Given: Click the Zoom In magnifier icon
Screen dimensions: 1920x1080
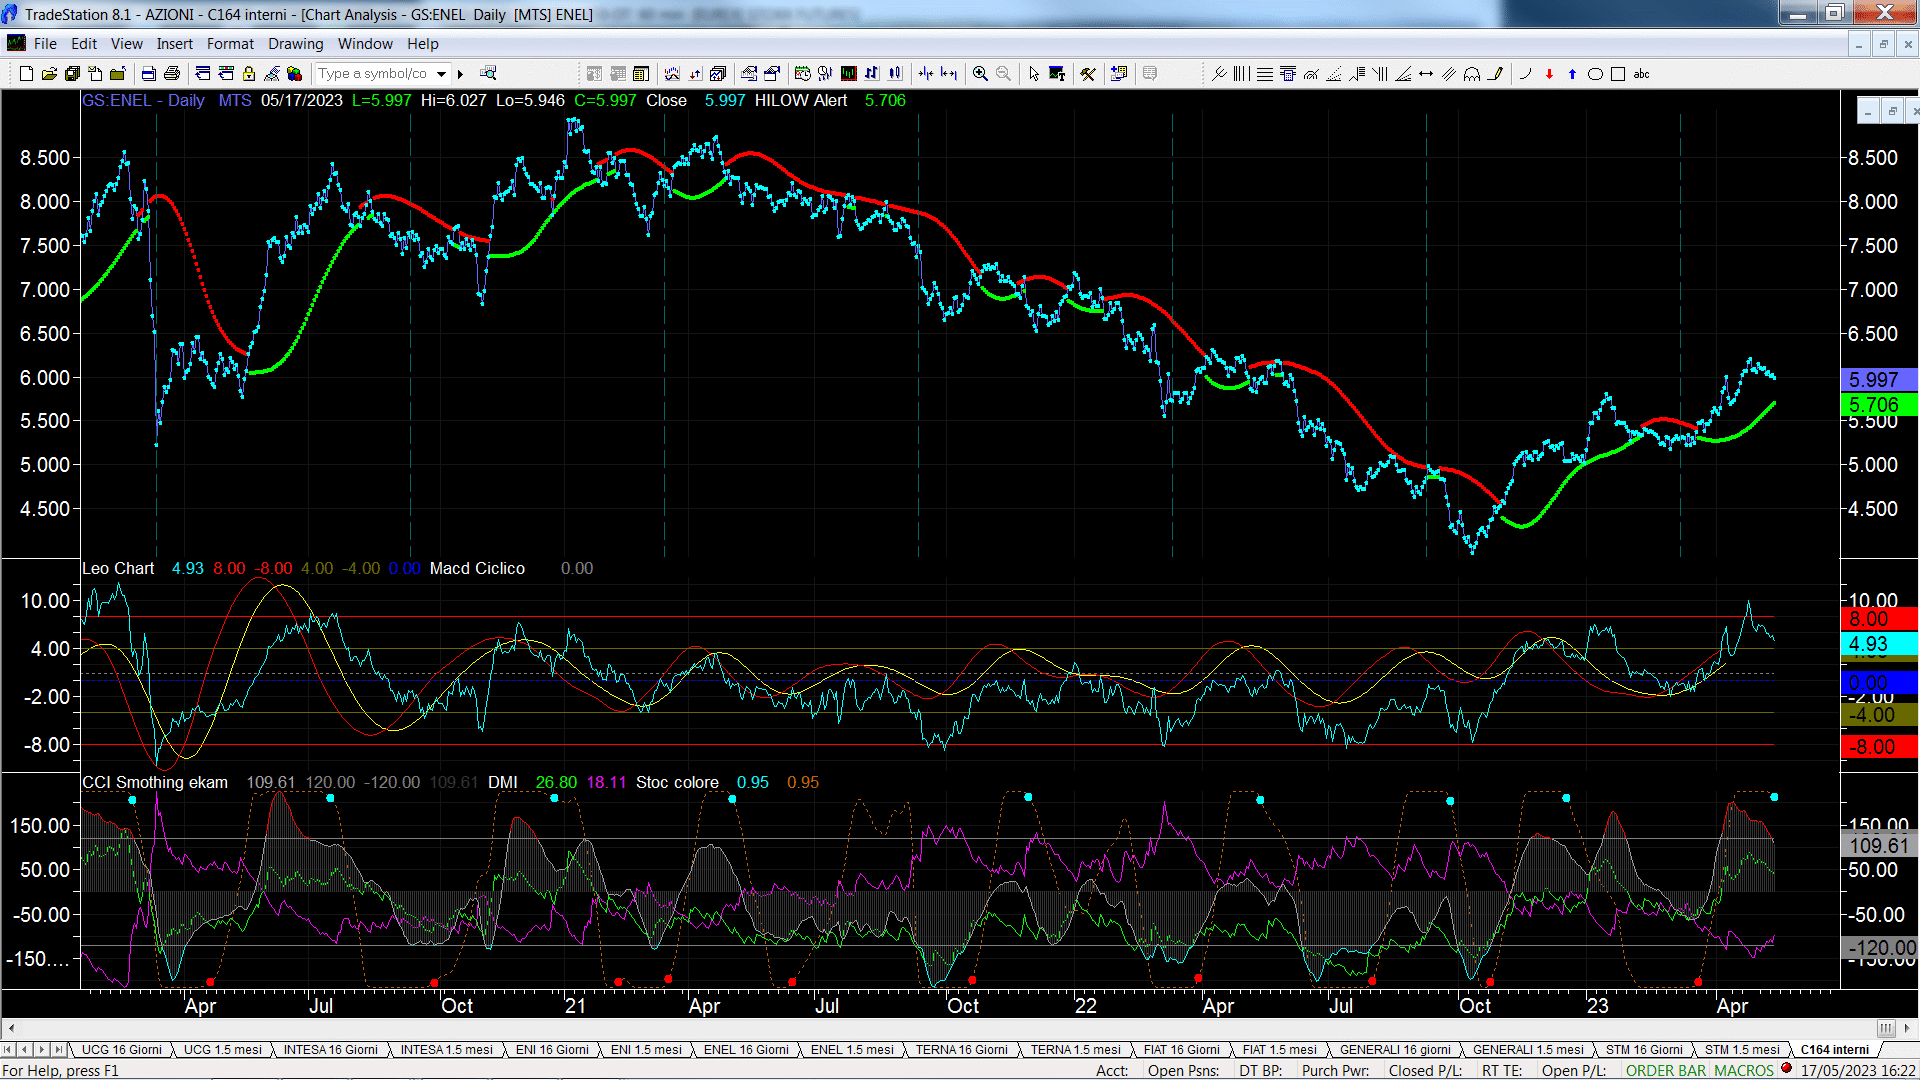Looking at the screenshot, I should click(x=980, y=73).
